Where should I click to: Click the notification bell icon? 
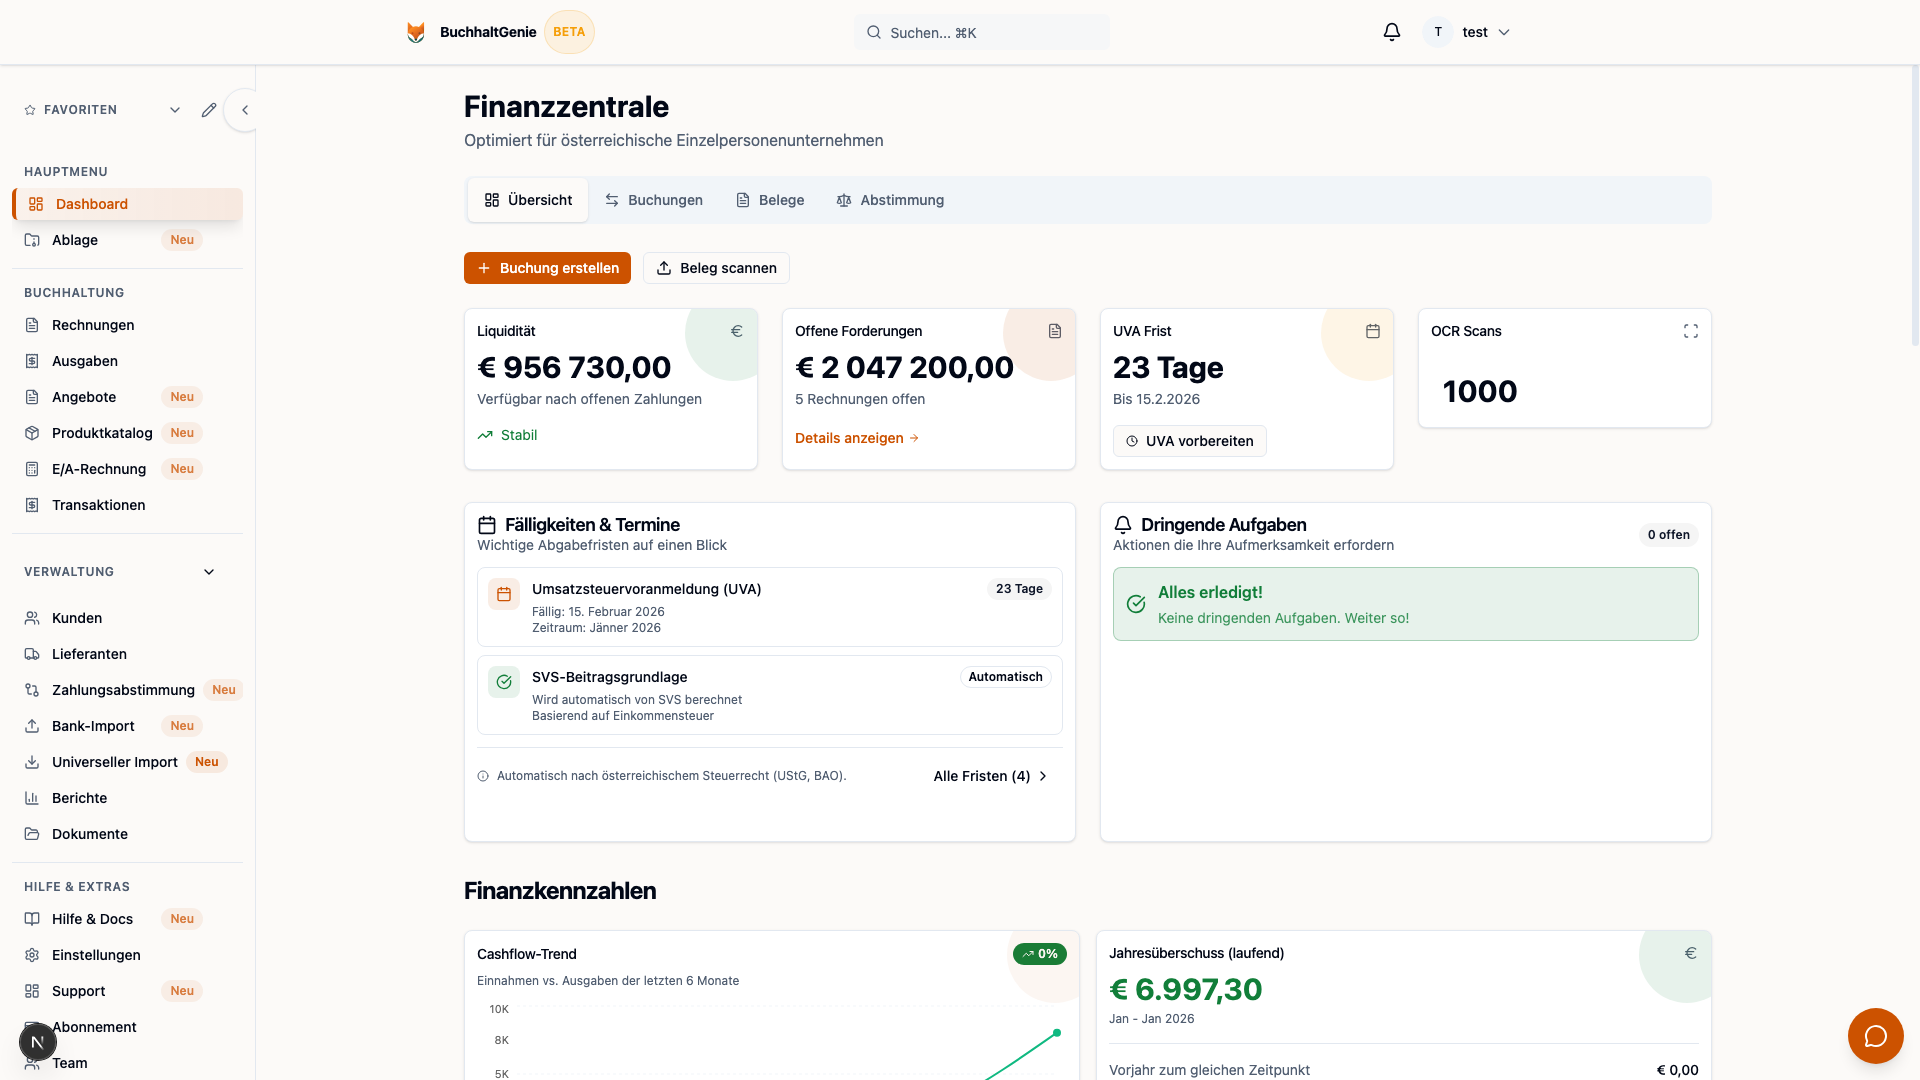[x=1391, y=32]
